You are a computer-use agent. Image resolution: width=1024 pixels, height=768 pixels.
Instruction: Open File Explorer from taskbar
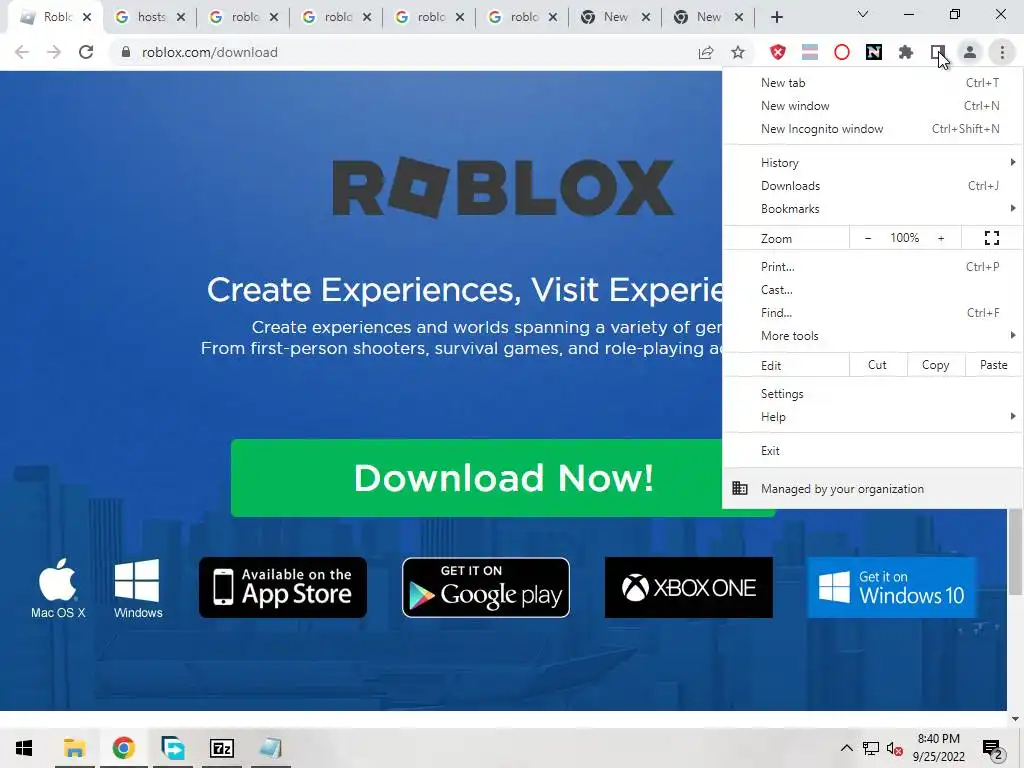74,748
